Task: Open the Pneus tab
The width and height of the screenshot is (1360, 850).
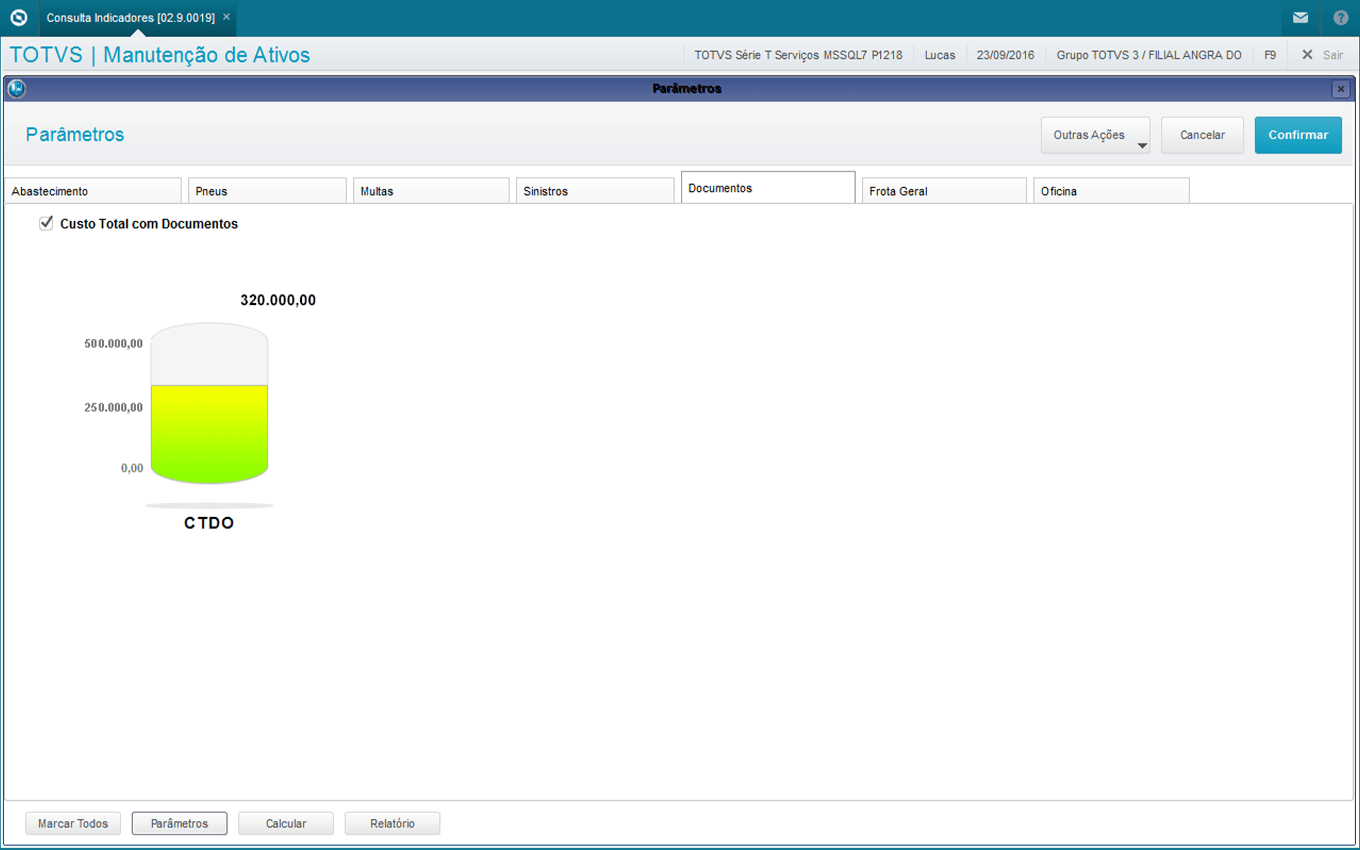Action: 267,191
